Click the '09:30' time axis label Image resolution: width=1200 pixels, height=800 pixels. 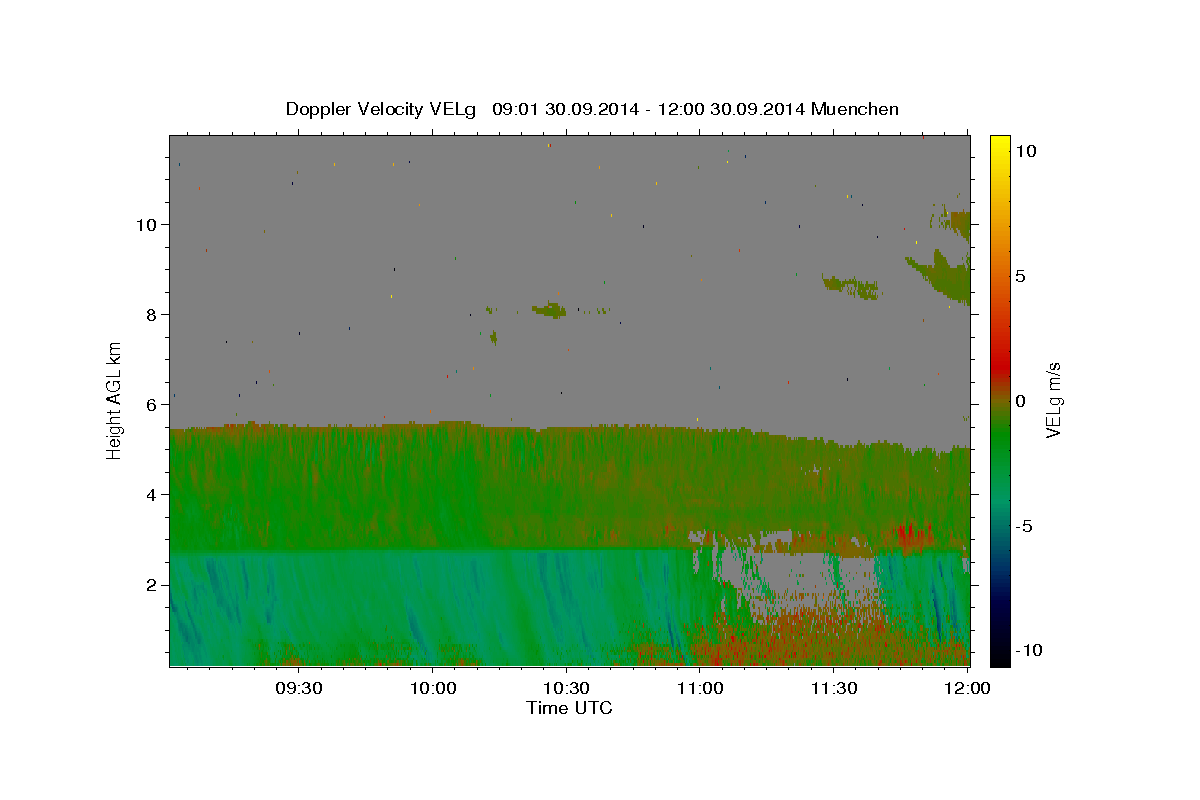pyautogui.click(x=299, y=688)
